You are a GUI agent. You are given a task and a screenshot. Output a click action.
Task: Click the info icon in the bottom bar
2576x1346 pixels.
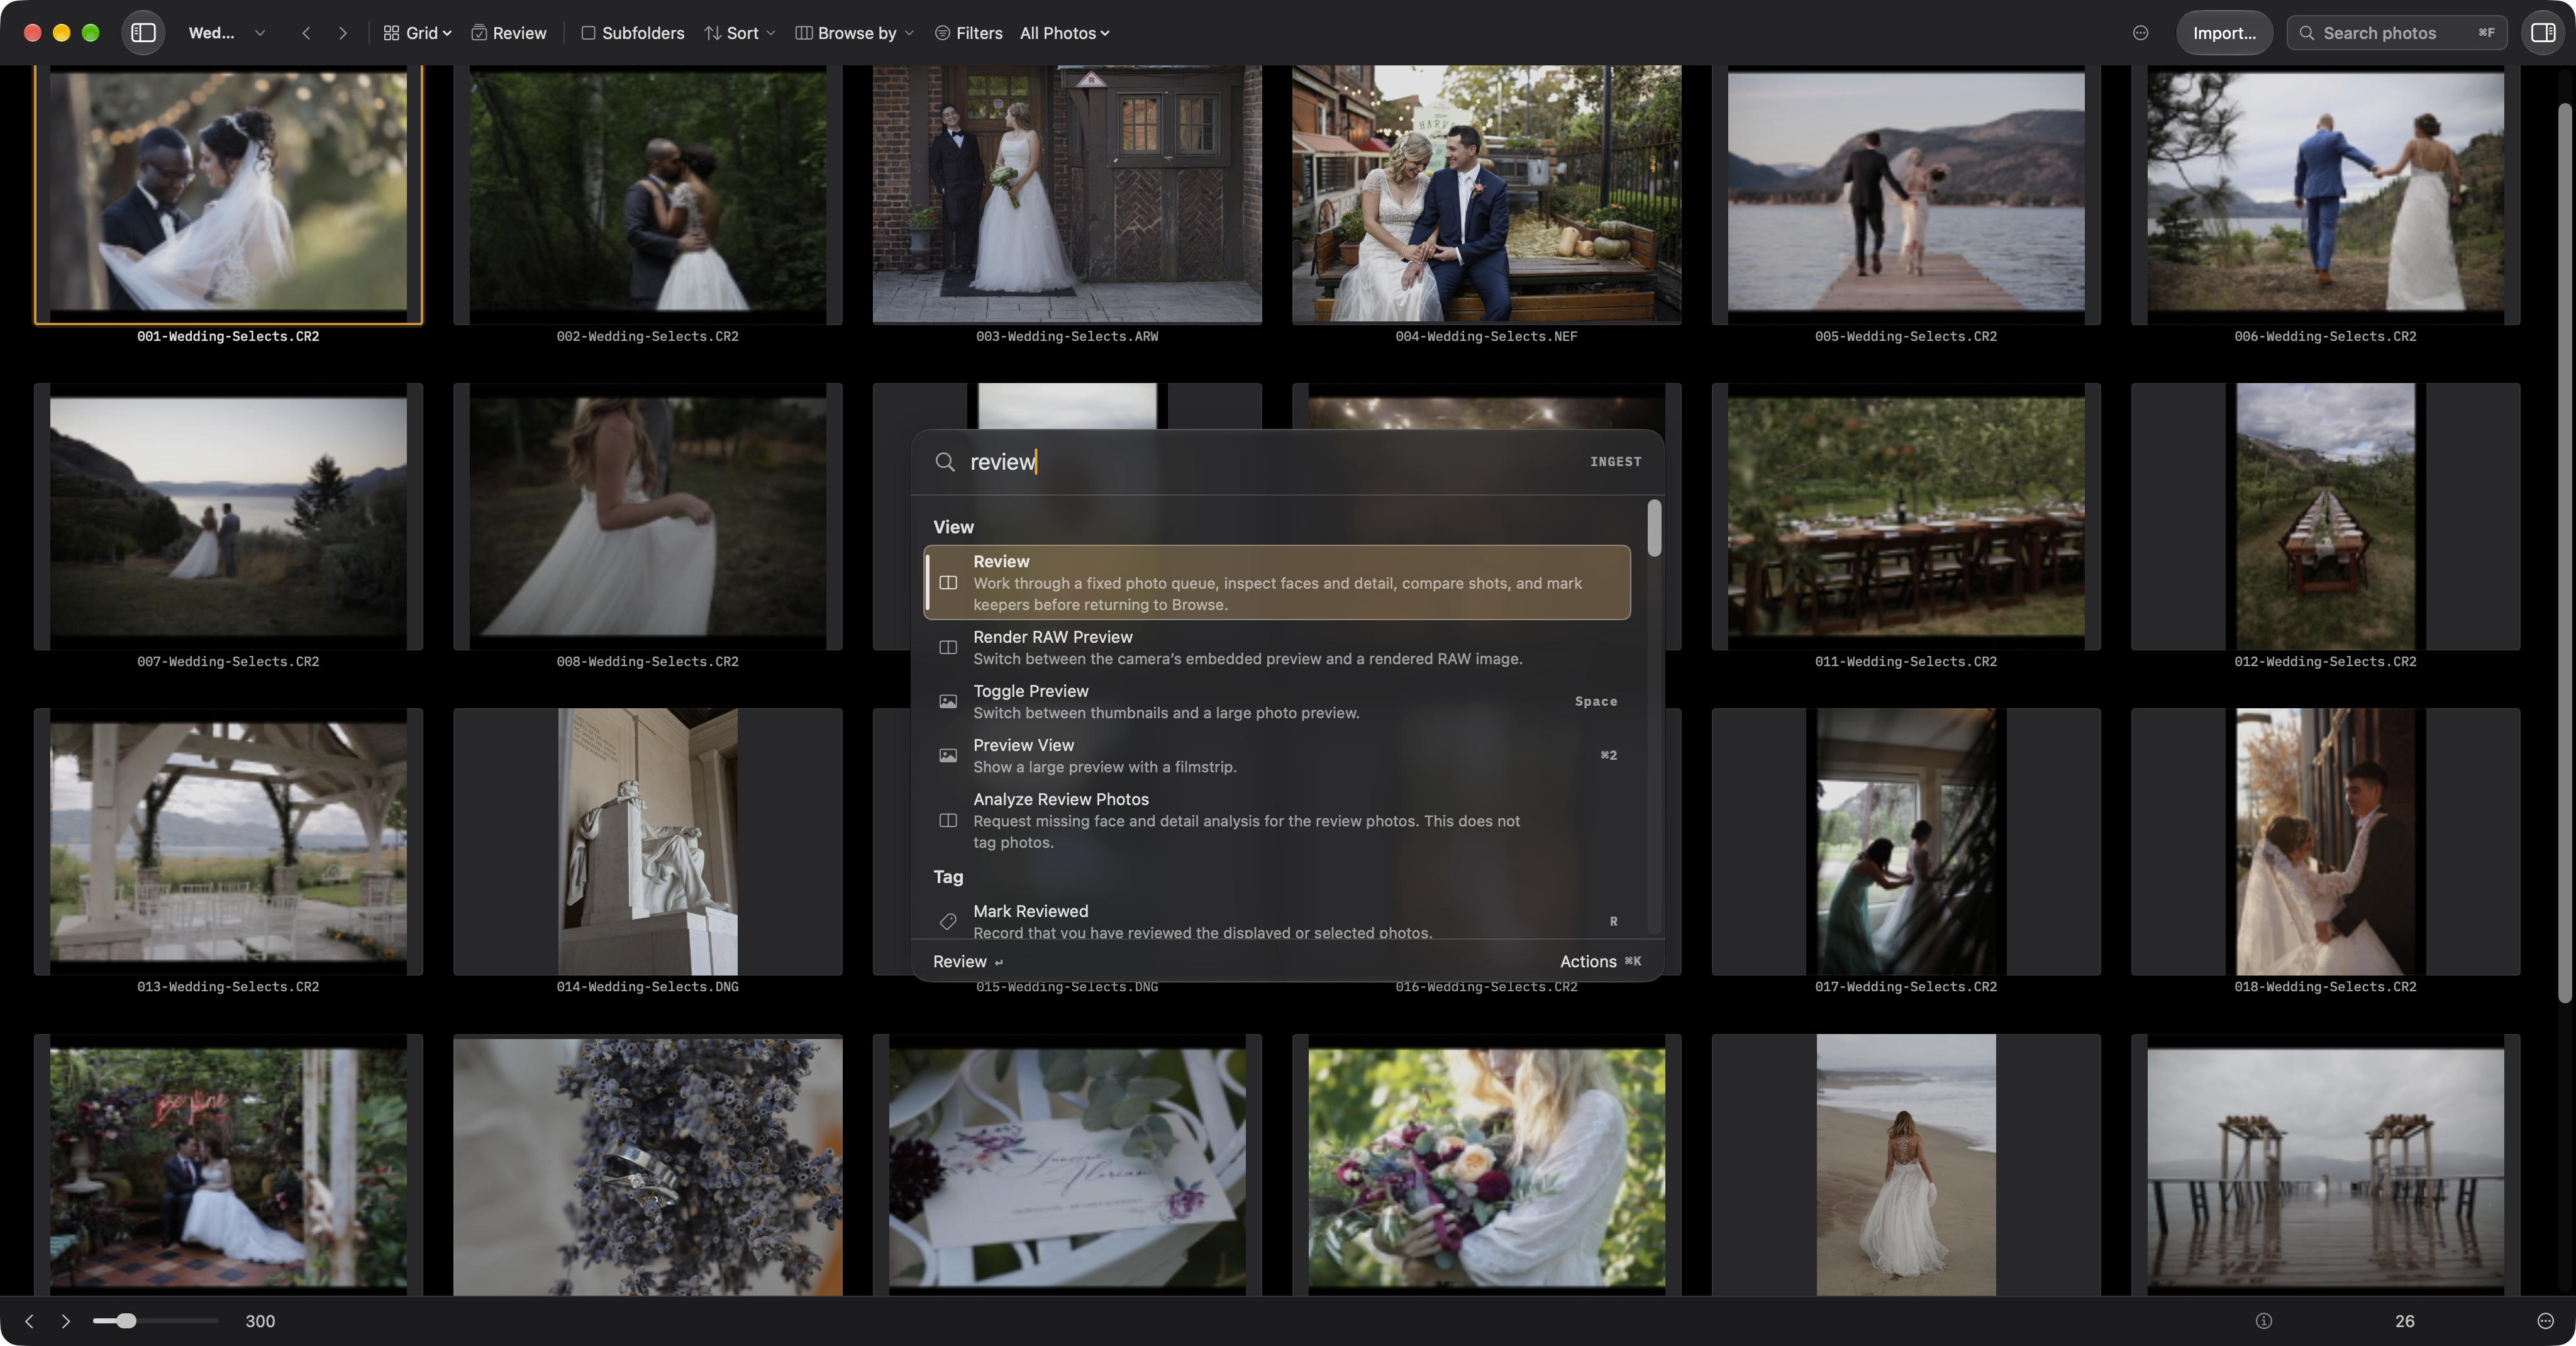click(2264, 1321)
